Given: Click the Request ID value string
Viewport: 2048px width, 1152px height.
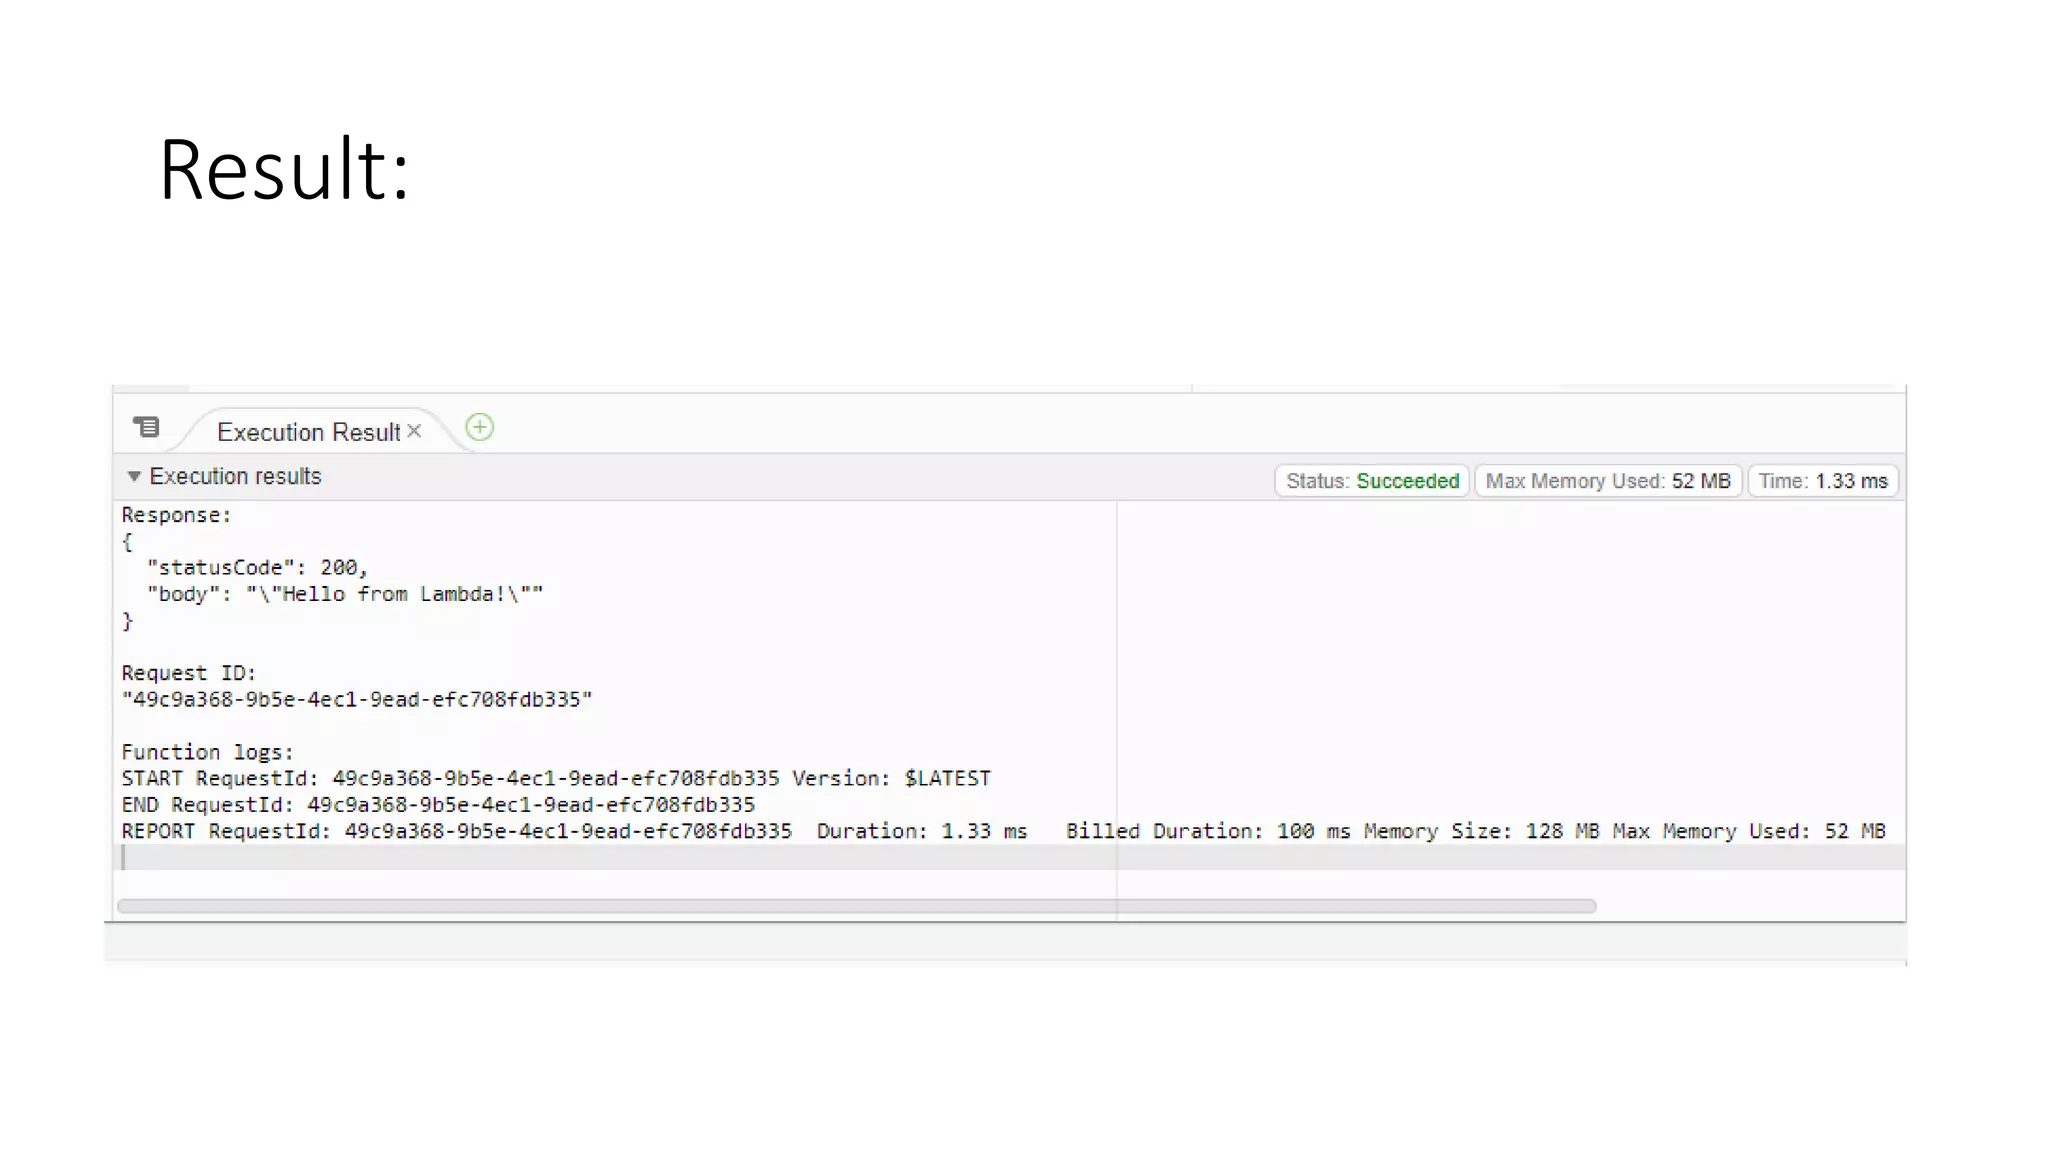Looking at the screenshot, I should 357,700.
